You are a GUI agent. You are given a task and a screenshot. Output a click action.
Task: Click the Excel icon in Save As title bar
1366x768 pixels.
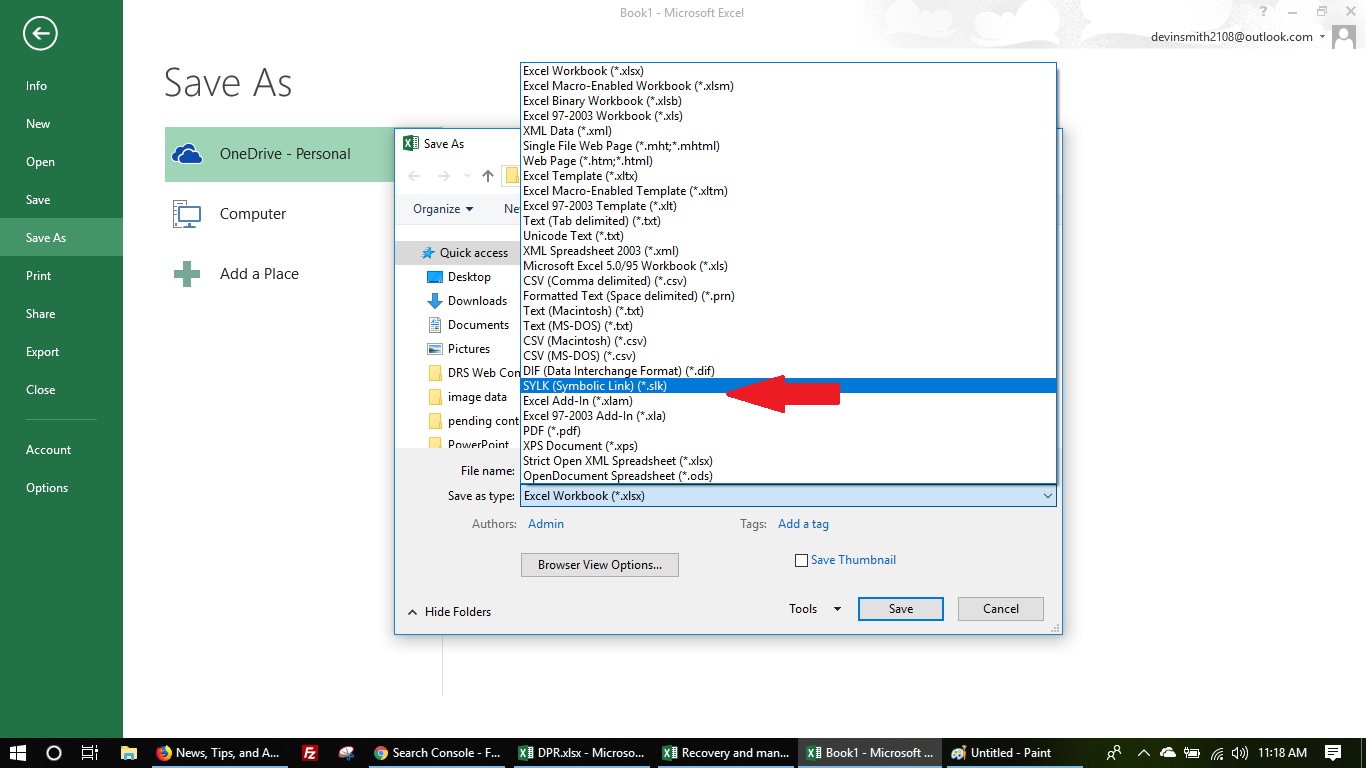click(x=410, y=143)
